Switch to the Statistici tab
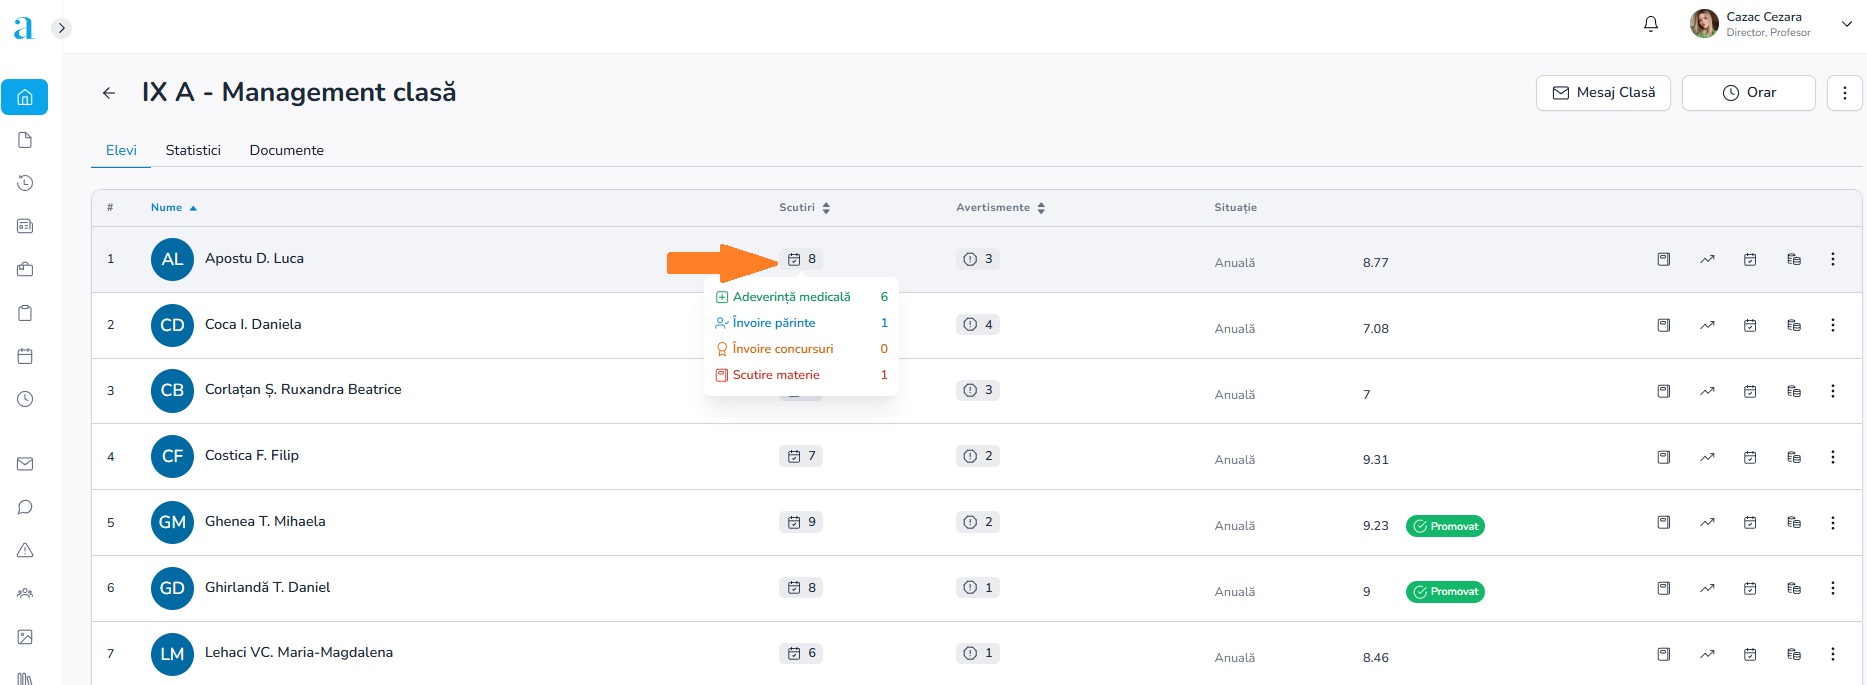Screen dimensions: 1867x685 (193, 150)
